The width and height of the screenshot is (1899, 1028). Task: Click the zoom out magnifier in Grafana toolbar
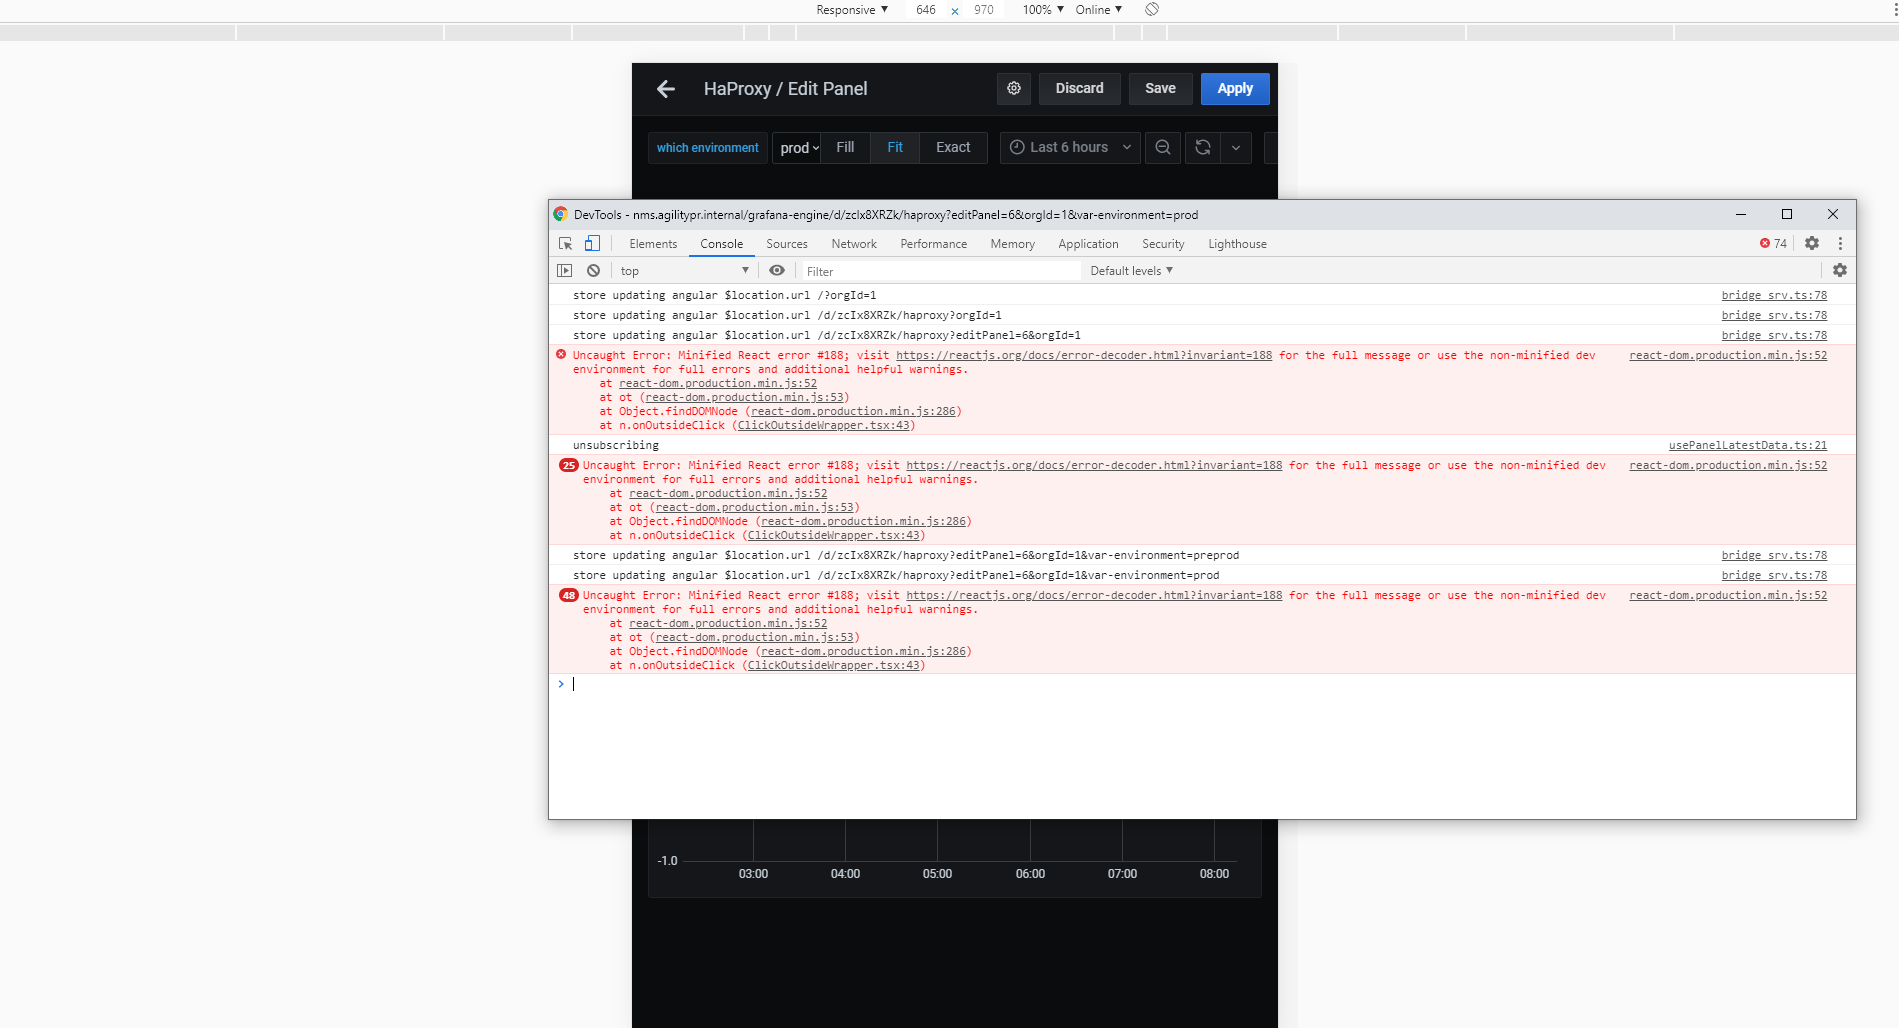tap(1162, 147)
